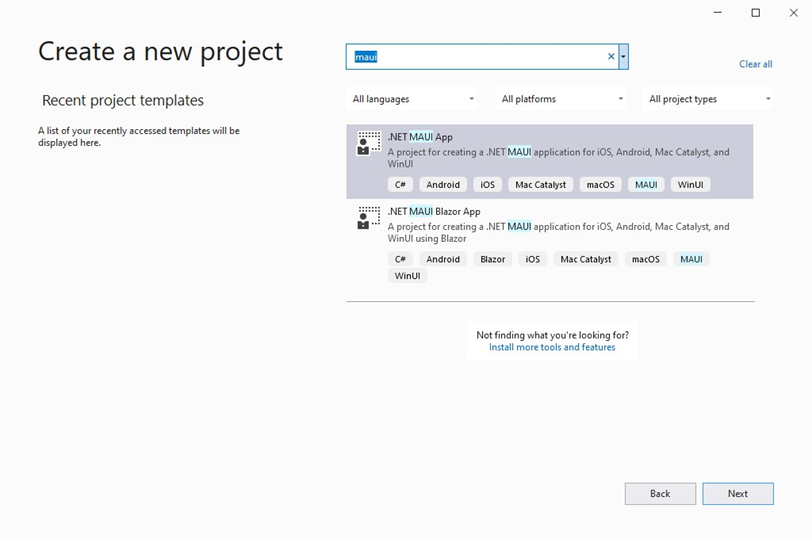Image resolution: width=812 pixels, height=539 pixels.
Task: Minimize the Create a new project window
Action: point(718,12)
